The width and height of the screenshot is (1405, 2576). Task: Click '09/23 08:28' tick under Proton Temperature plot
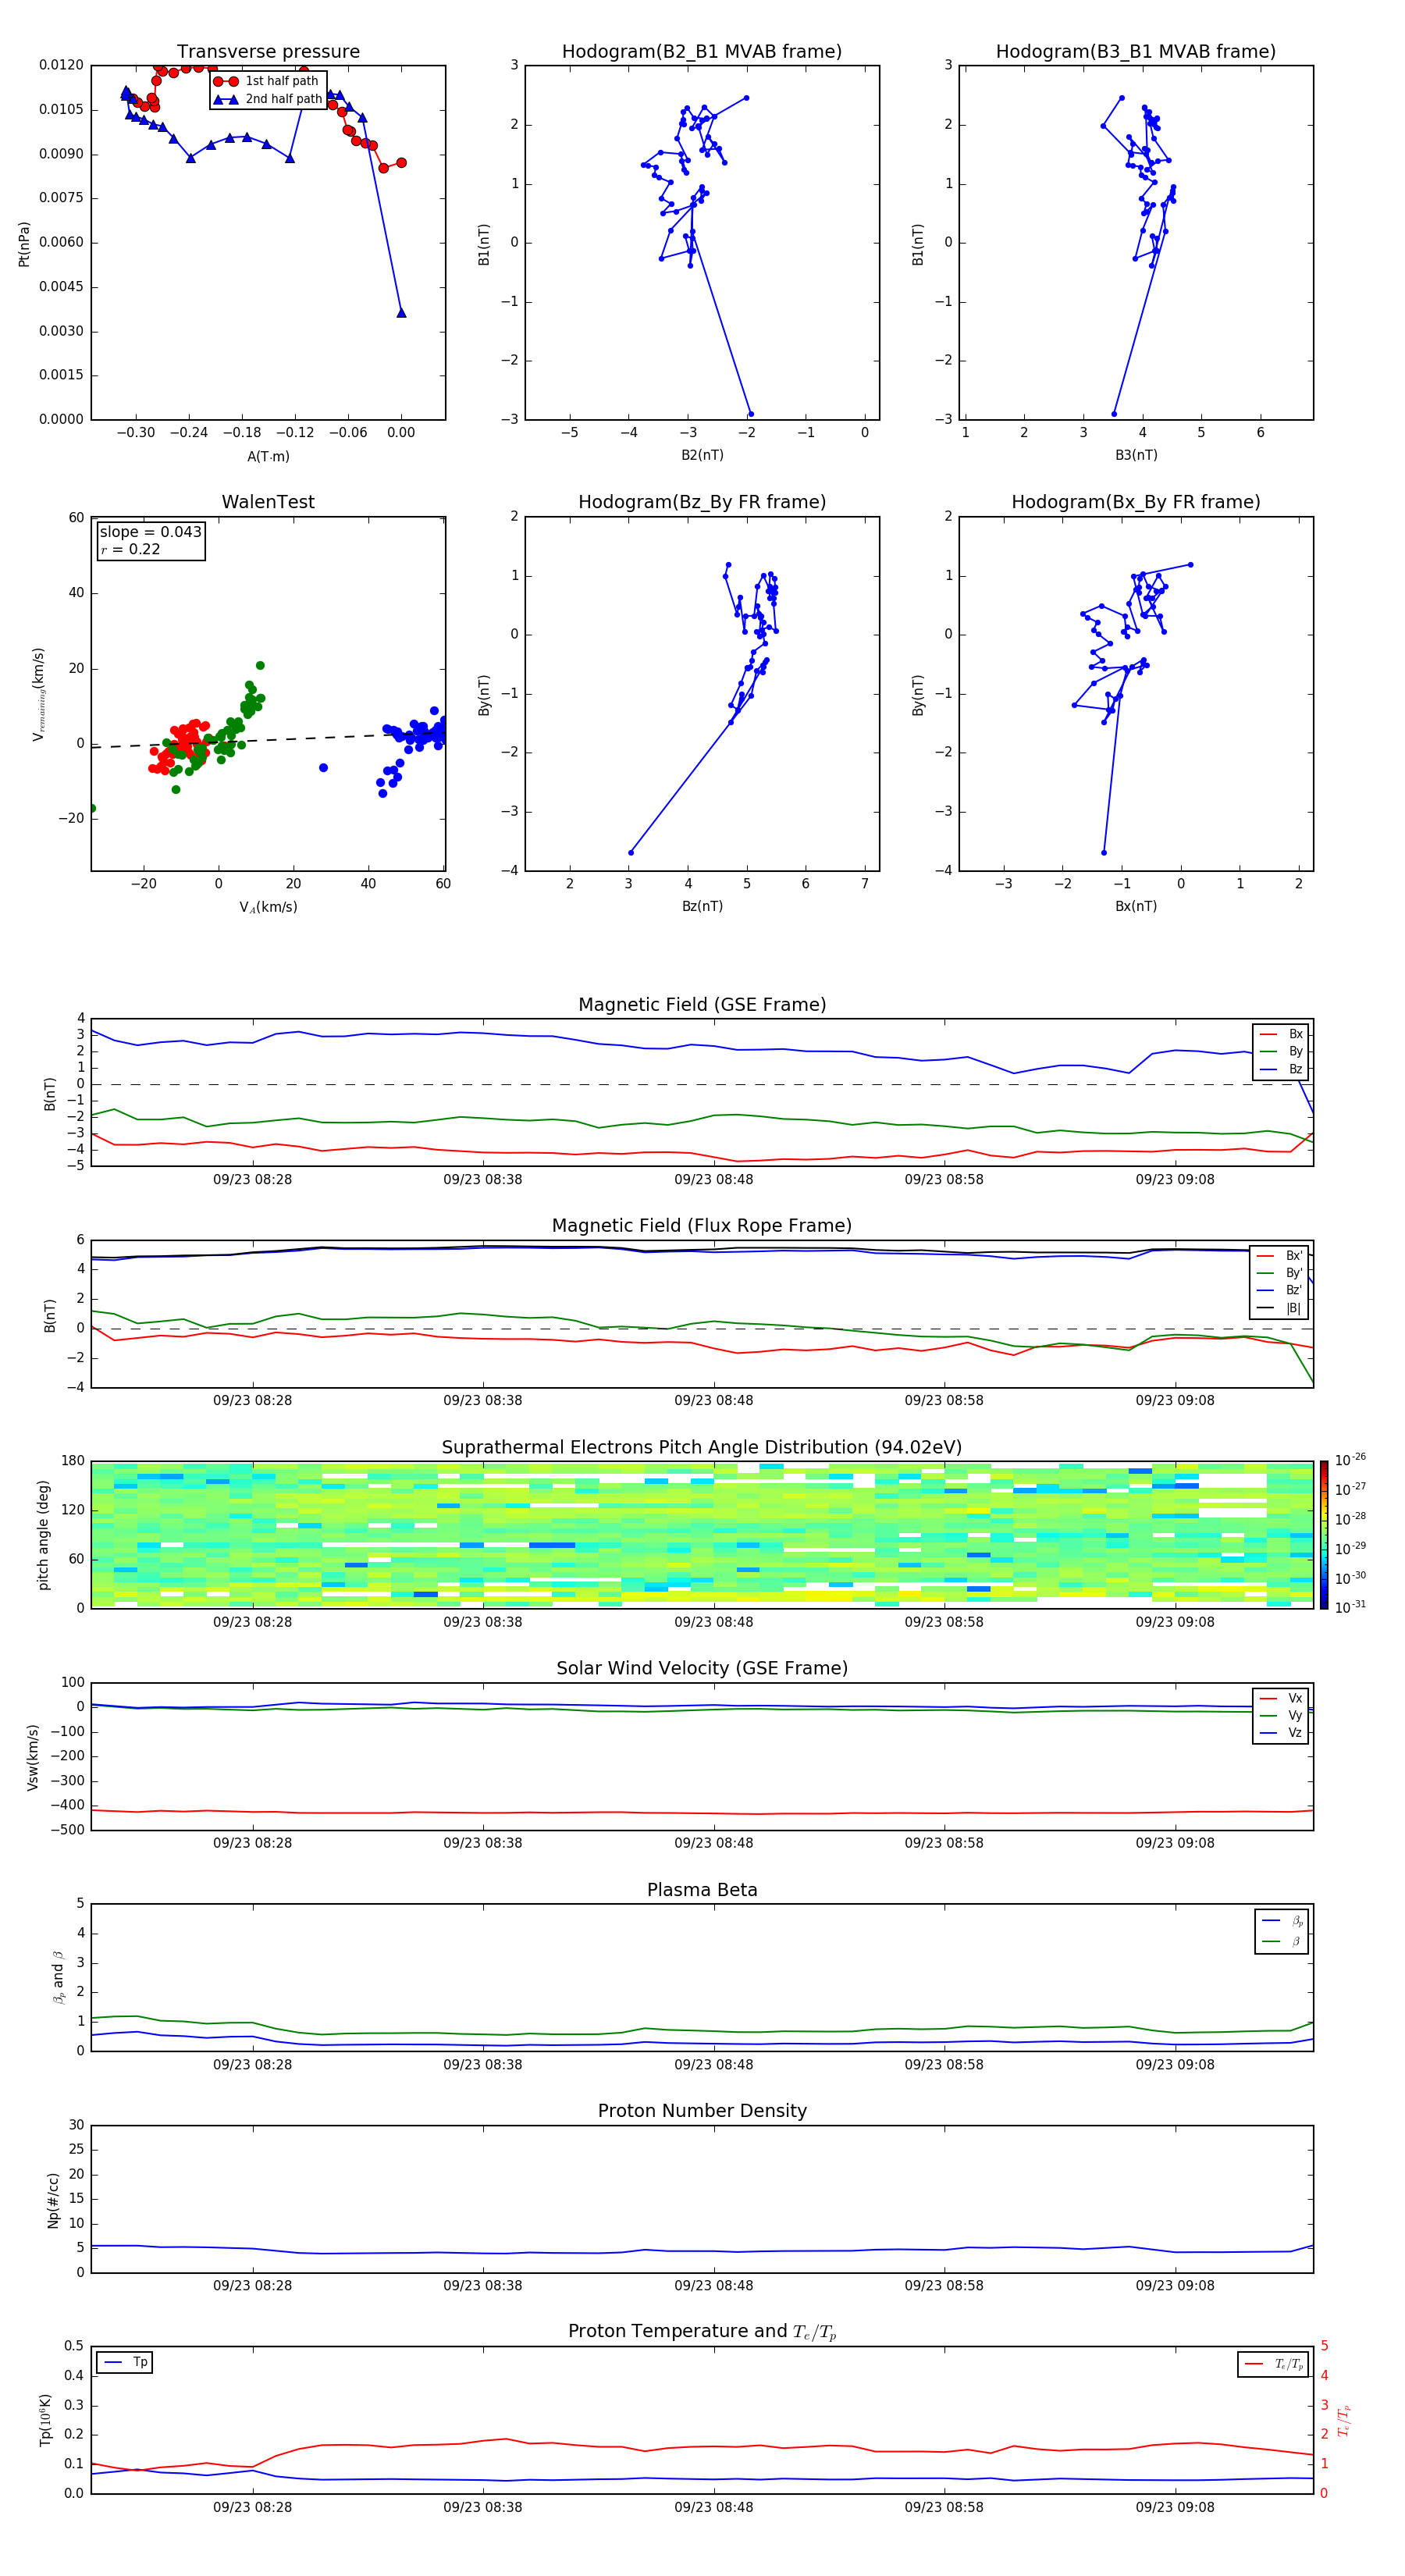pos(252,2507)
